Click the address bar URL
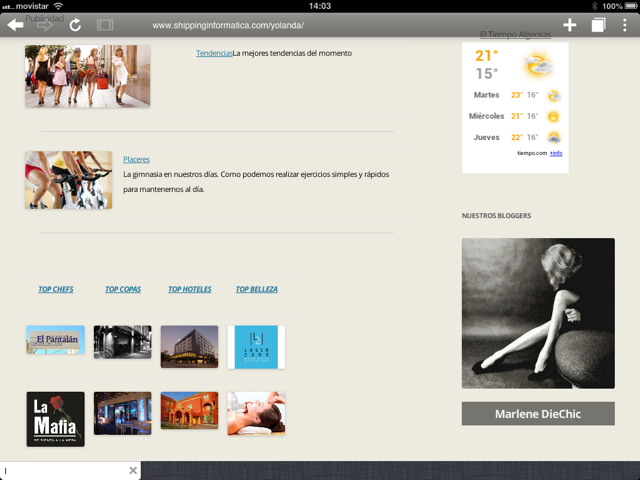The image size is (640, 480). tap(228, 25)
